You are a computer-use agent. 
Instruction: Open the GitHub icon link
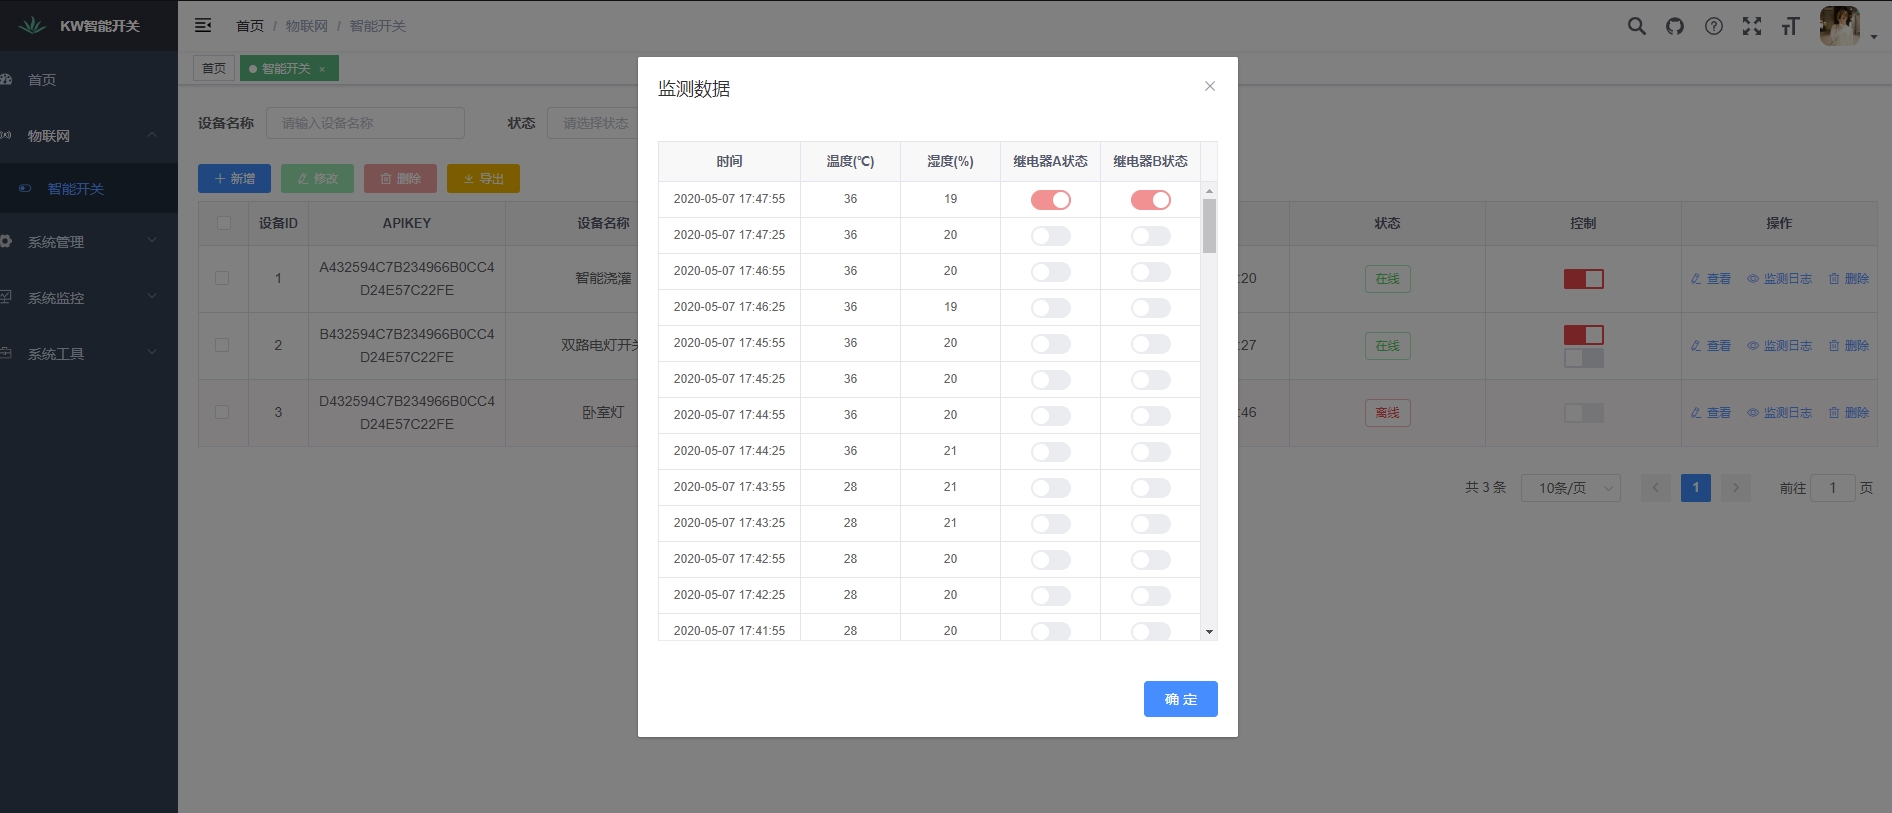pos(1675,26)
